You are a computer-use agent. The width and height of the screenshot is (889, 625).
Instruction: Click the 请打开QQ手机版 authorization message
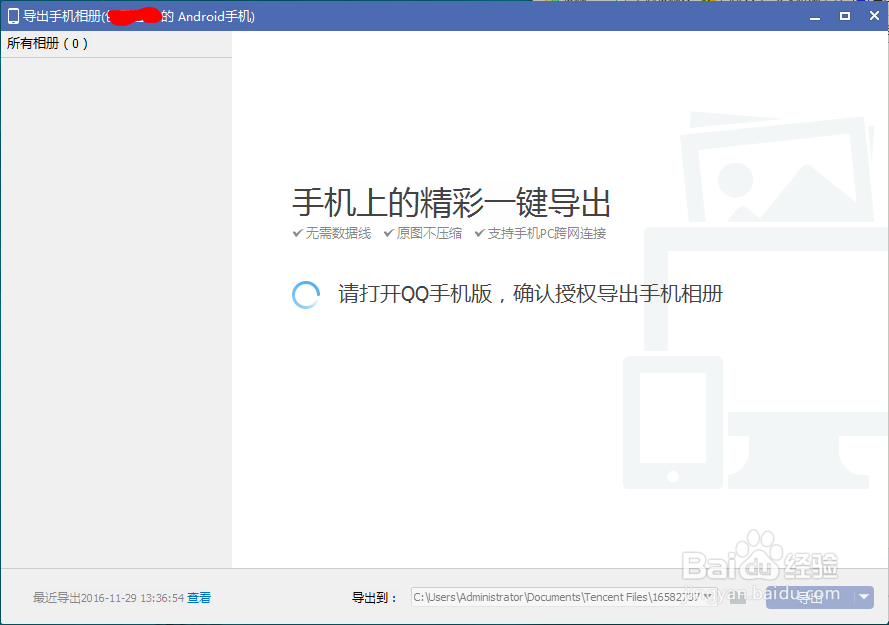click(x=531, y=294)
